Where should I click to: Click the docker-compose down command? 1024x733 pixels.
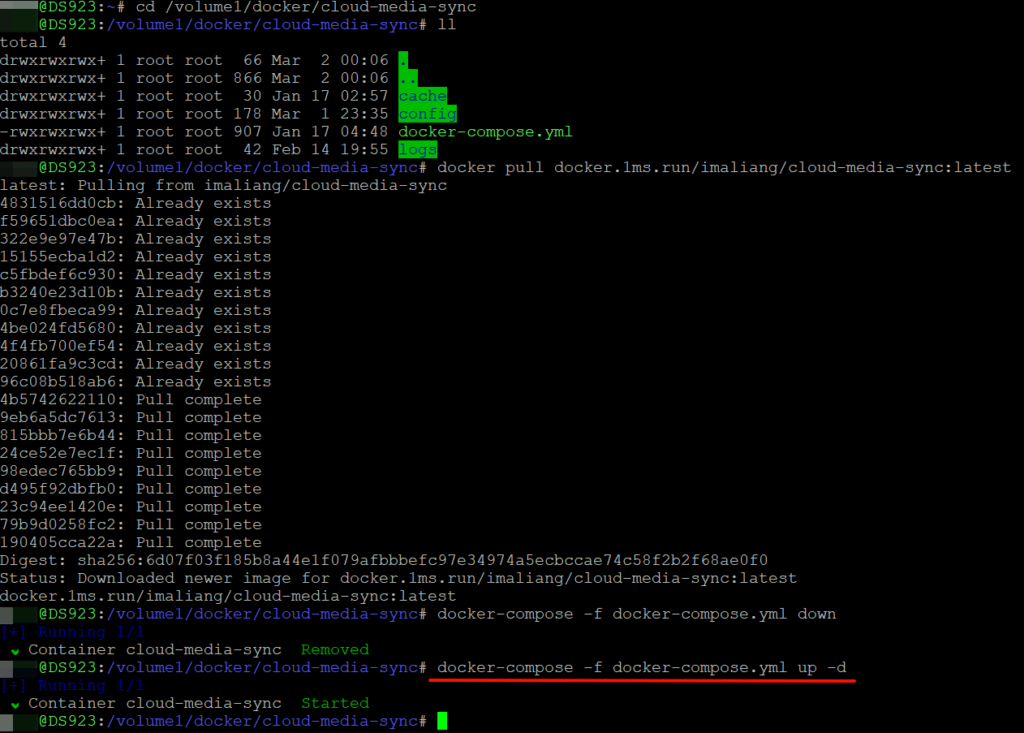pos(636,614)
